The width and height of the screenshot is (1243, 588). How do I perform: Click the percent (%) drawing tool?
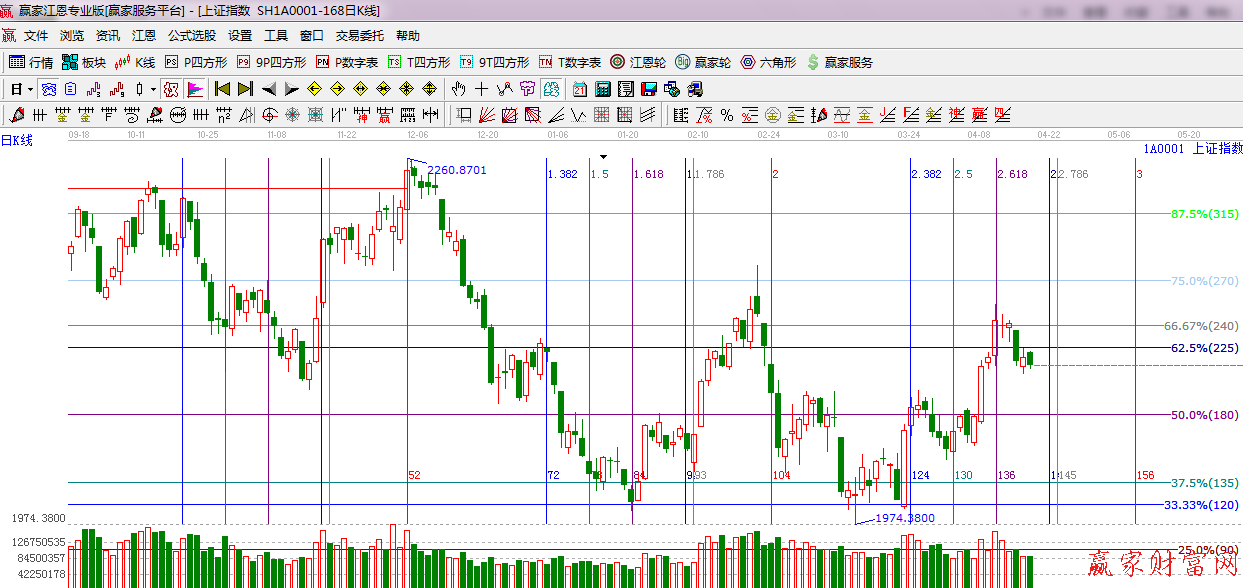click(726, 115)
